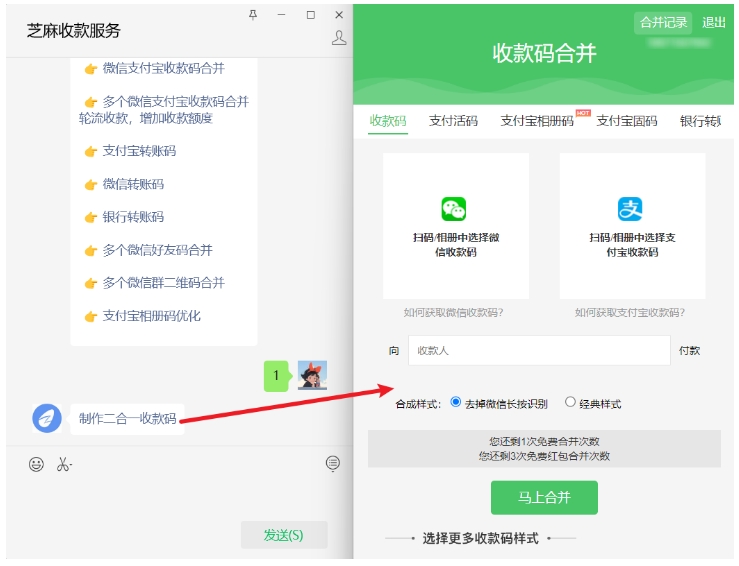The width and height of the screenshot is (739, 566).
Task: Click the blue service account avatar
Action: 47,418
